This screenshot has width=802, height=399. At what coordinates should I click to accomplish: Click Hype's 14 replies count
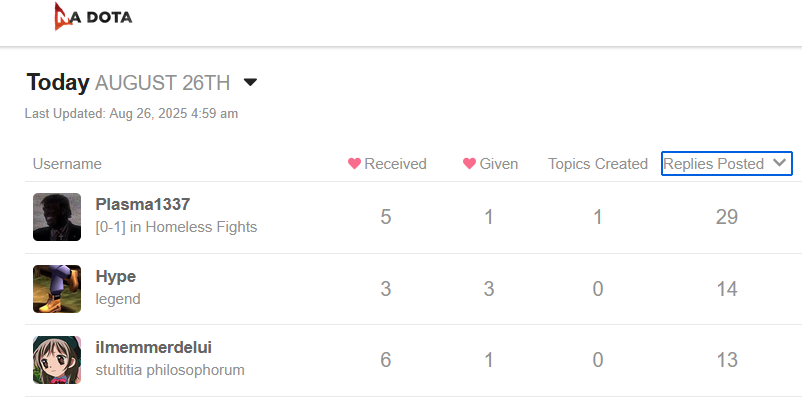click(726, 289)
